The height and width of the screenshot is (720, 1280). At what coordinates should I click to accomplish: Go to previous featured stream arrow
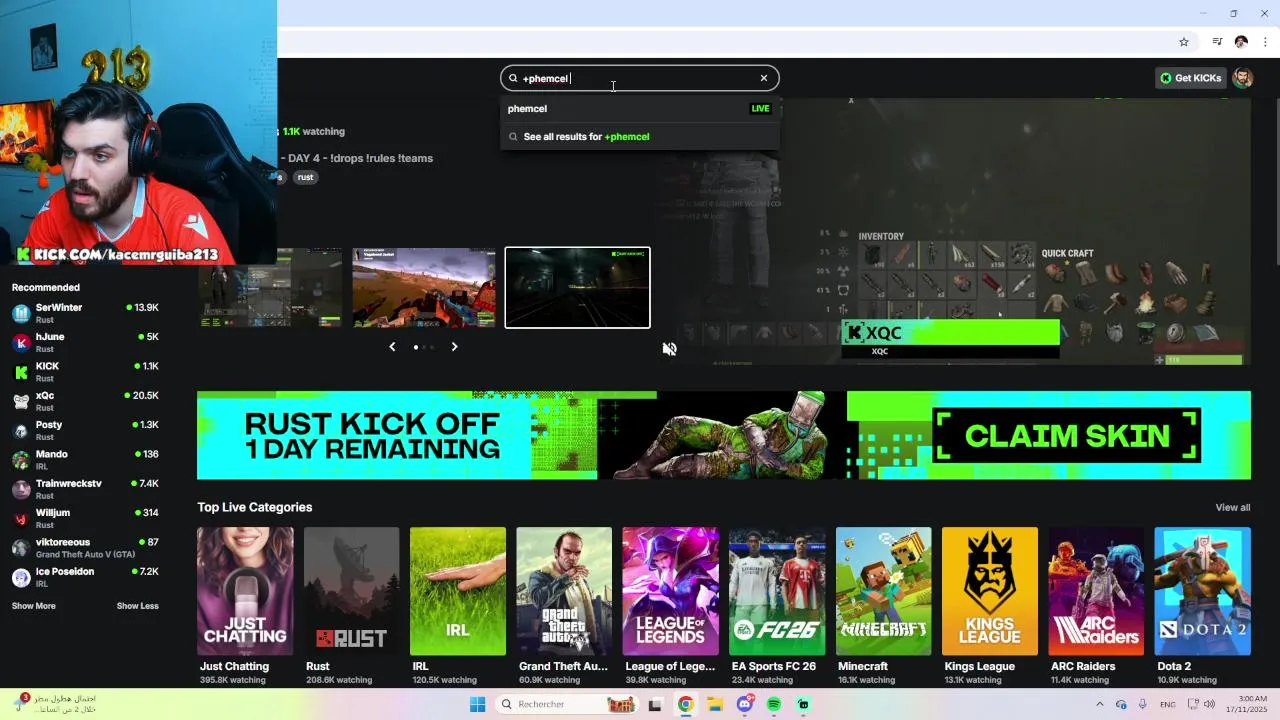tap(392, 347)
